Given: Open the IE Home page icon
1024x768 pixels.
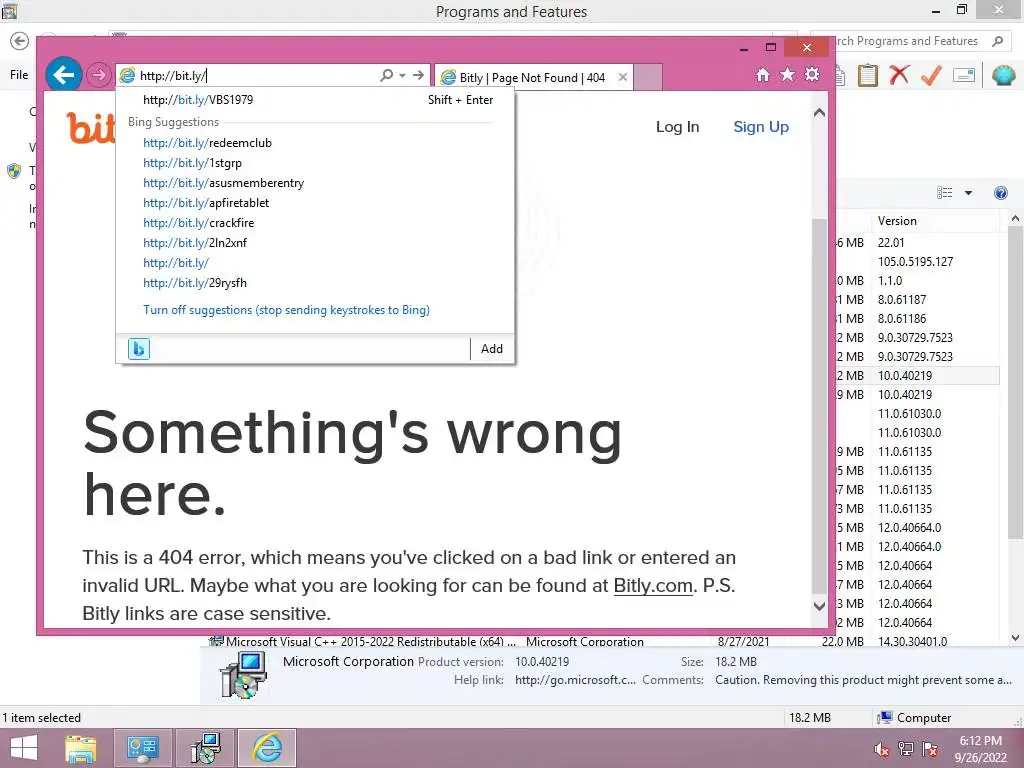Looking at the screenshot, I should coord(763,75).
